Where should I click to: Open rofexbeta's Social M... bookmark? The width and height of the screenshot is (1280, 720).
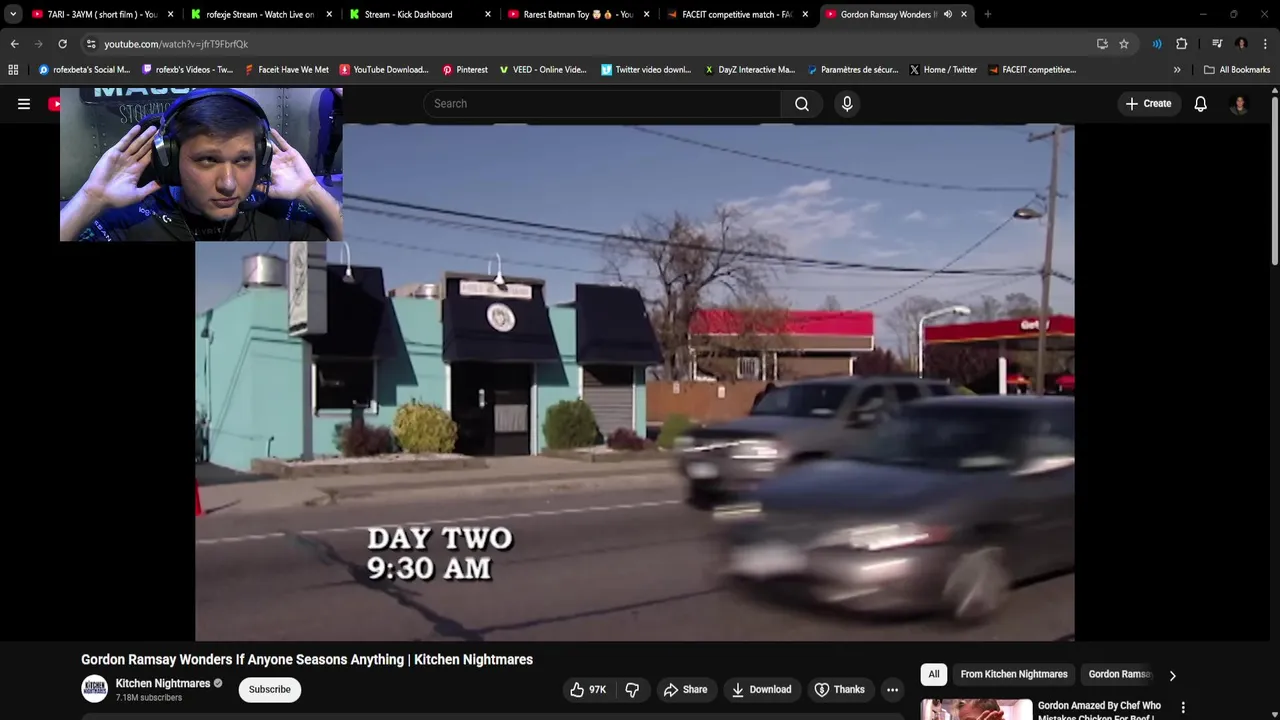click(84, 70)
